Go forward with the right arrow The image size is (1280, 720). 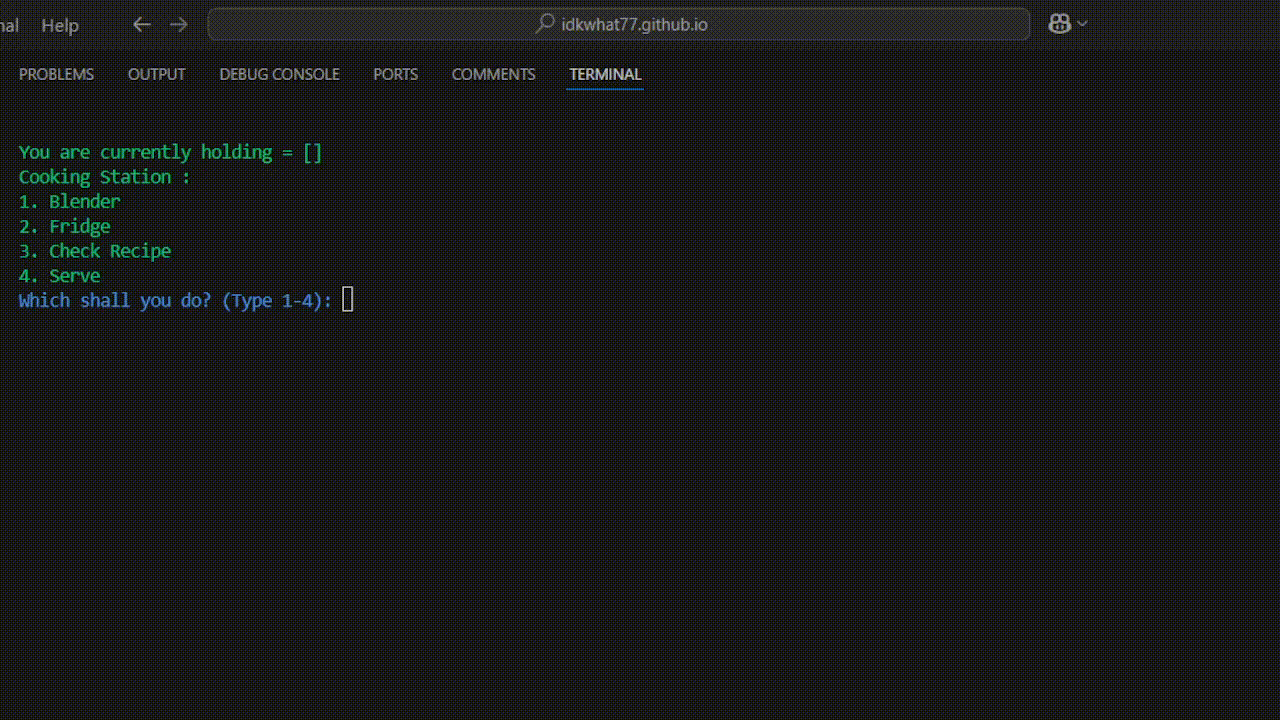[179, 25]
